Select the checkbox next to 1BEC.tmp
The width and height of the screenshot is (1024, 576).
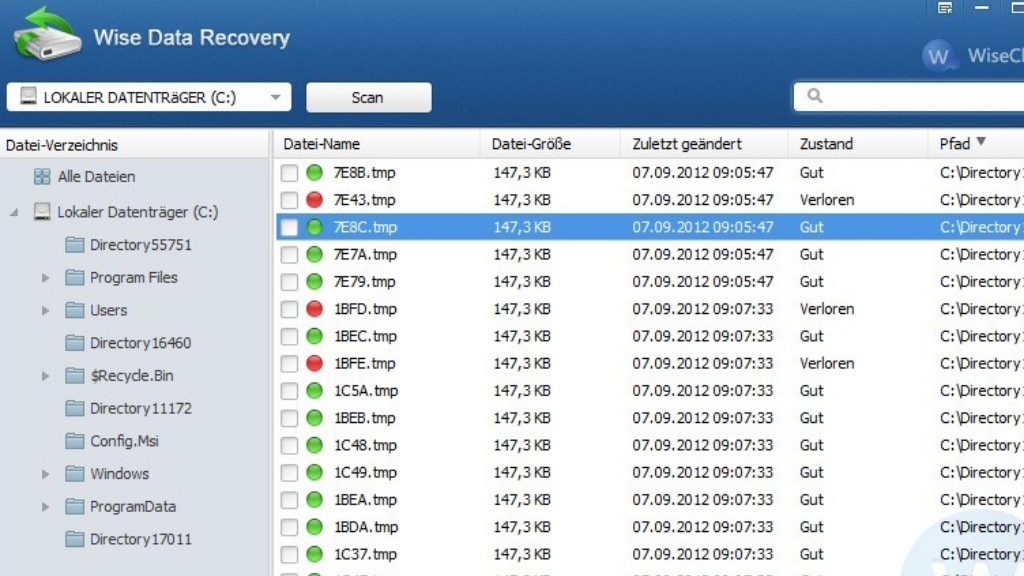coord(289,336)
